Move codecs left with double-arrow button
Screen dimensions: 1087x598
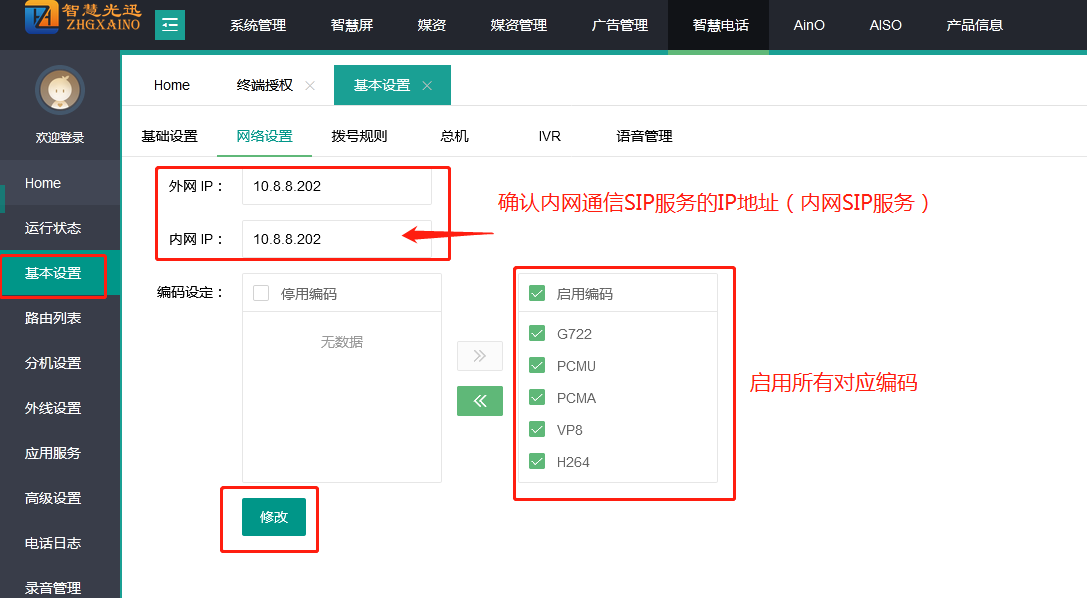[480, 401]
